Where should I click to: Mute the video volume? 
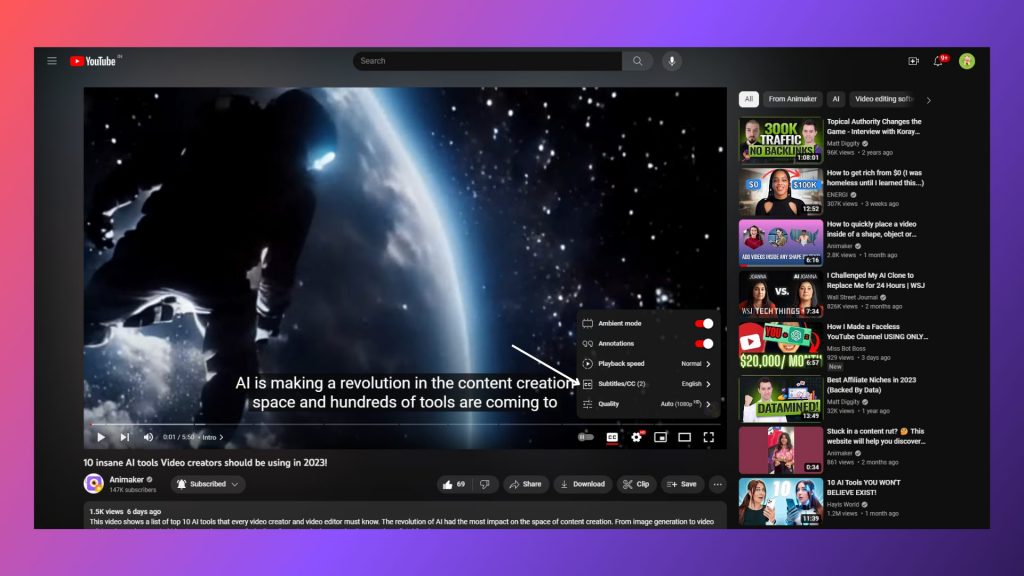point(148,437)
